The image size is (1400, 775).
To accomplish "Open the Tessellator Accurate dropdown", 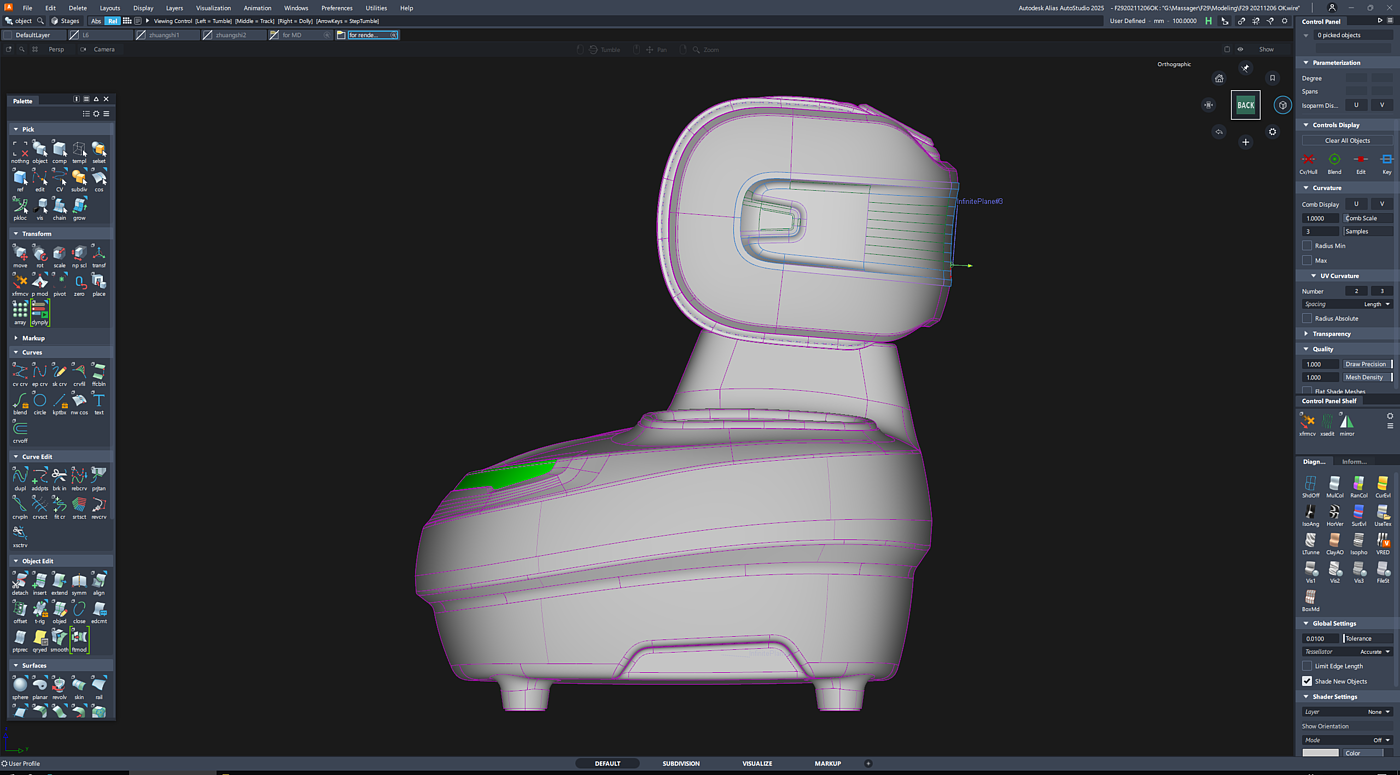I will click(x=1374, y=652).
